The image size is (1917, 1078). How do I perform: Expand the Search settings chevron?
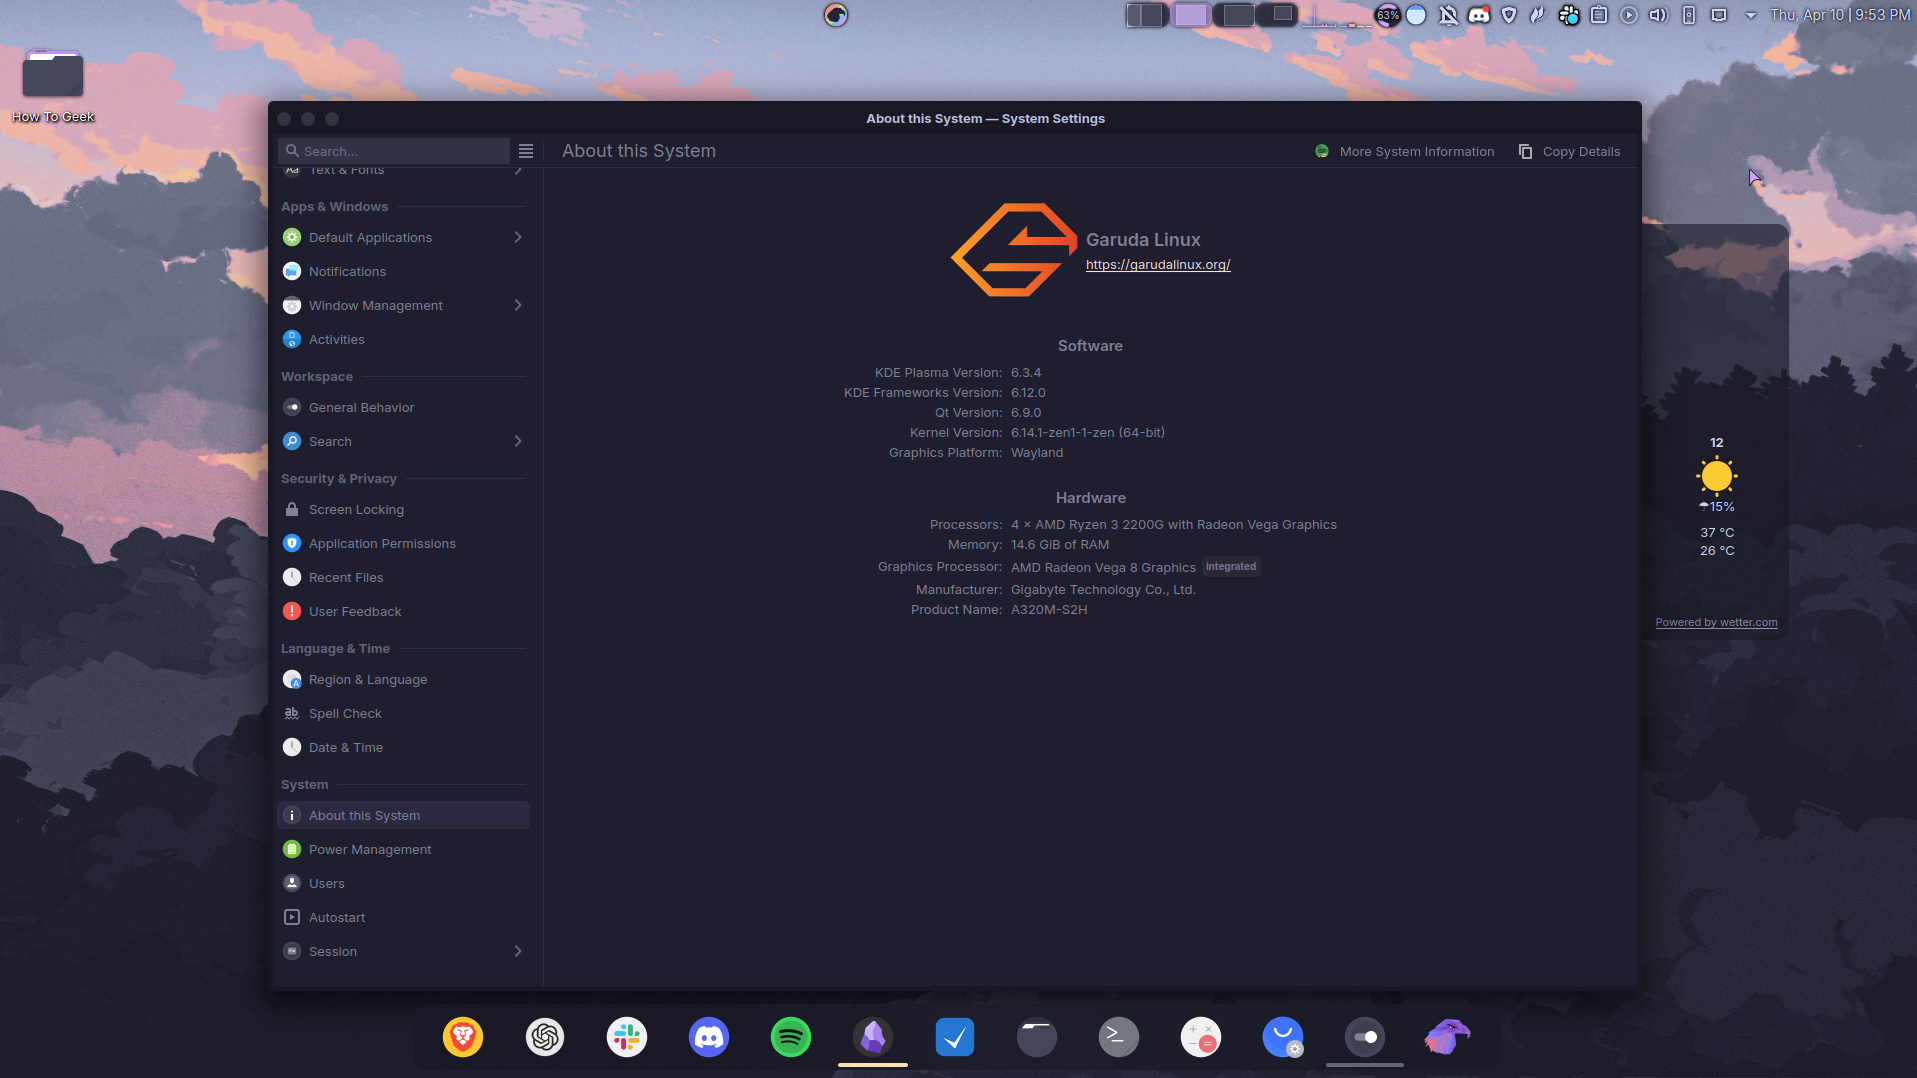[x=518, y=441]
